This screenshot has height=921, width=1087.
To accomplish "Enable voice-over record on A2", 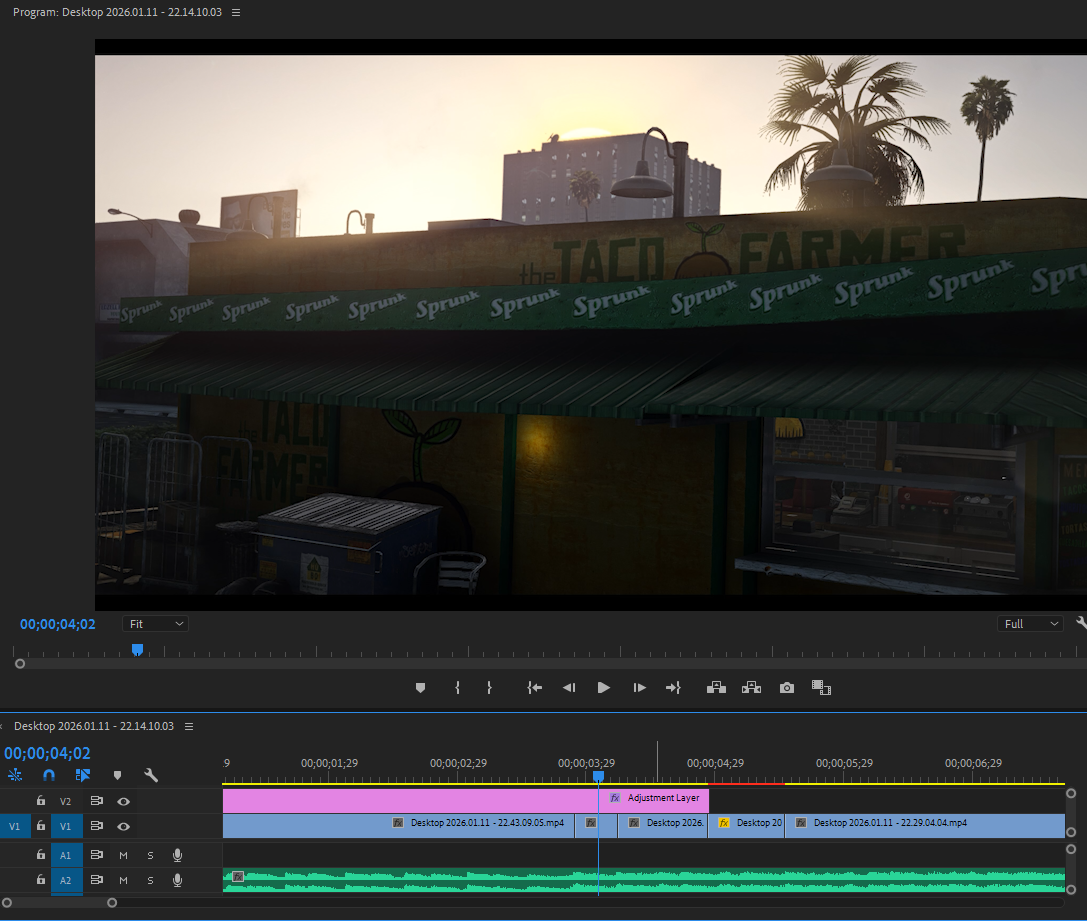I will click(x=177, y=880).
